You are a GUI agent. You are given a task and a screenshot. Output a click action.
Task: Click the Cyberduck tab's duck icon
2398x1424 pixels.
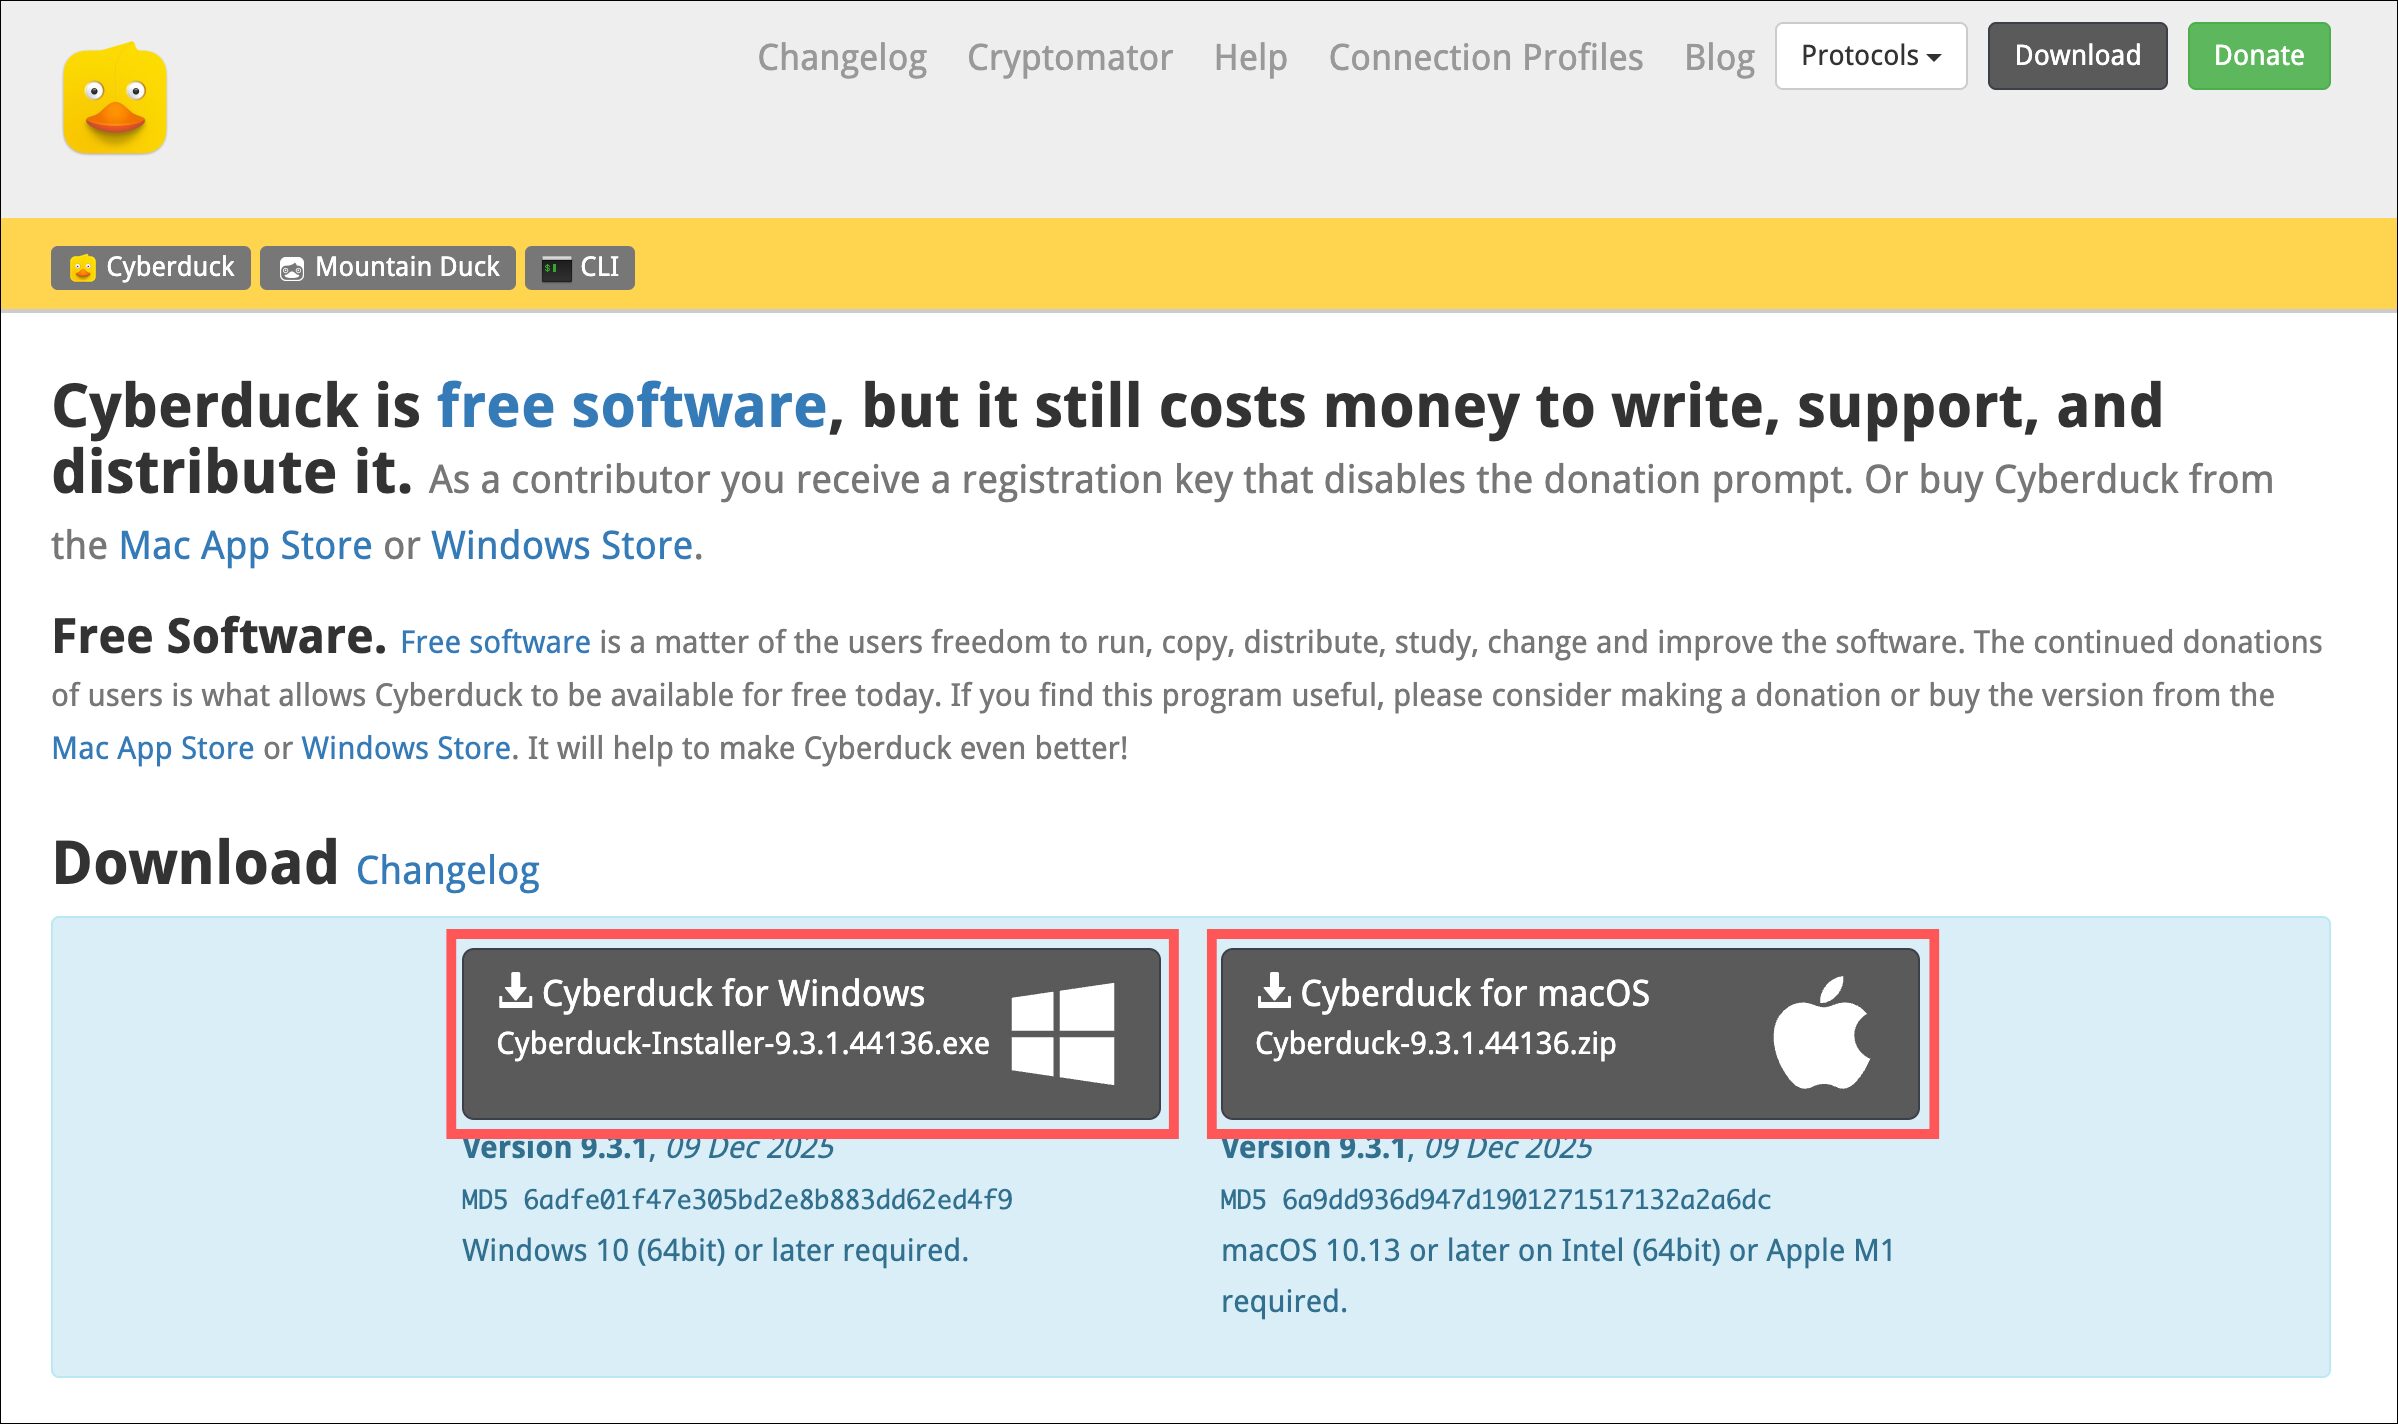pos(83,268)
